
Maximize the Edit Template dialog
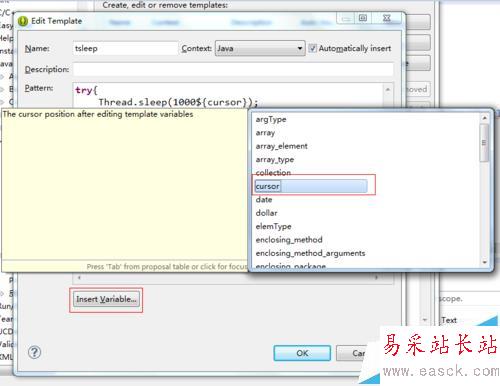(363, 18)
